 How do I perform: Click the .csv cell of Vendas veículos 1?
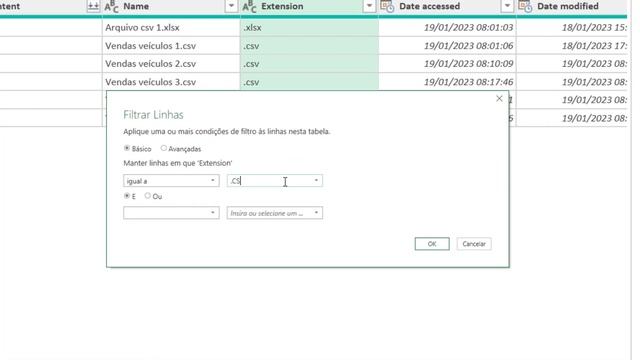point(309,46)
